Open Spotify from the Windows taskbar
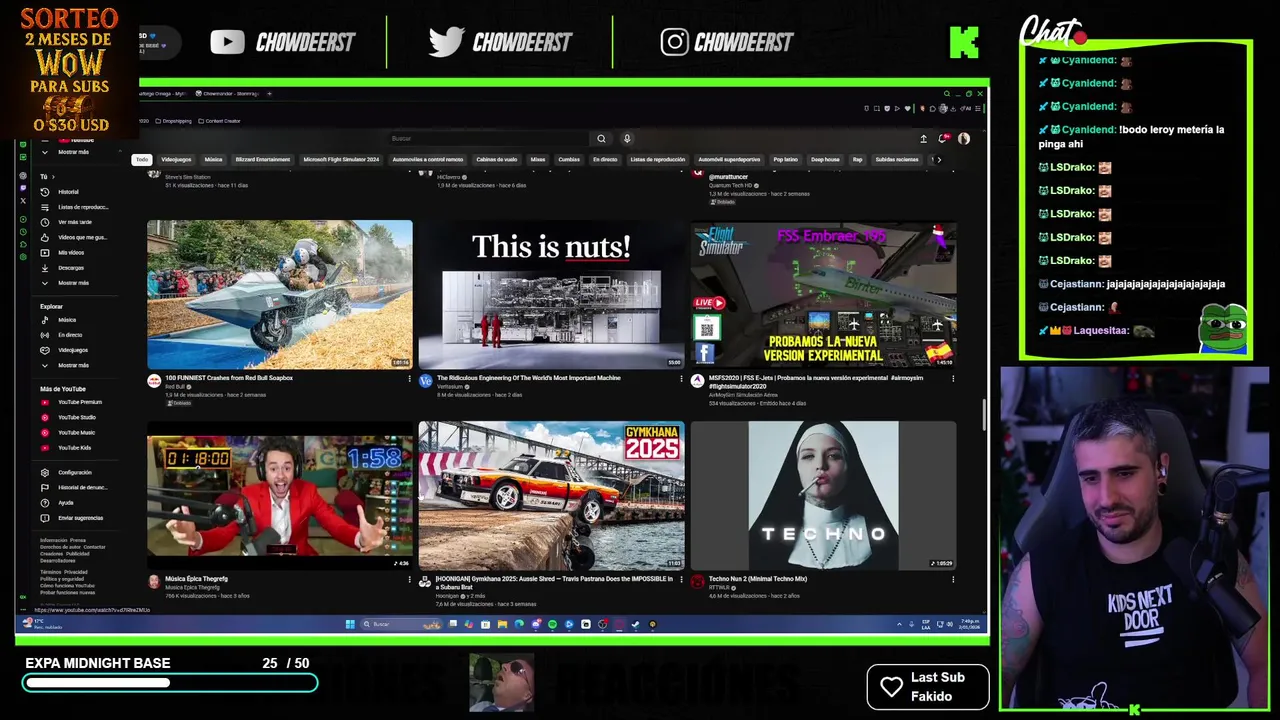This screenshot has width=1280, height=720. click(x=552, y=624)
